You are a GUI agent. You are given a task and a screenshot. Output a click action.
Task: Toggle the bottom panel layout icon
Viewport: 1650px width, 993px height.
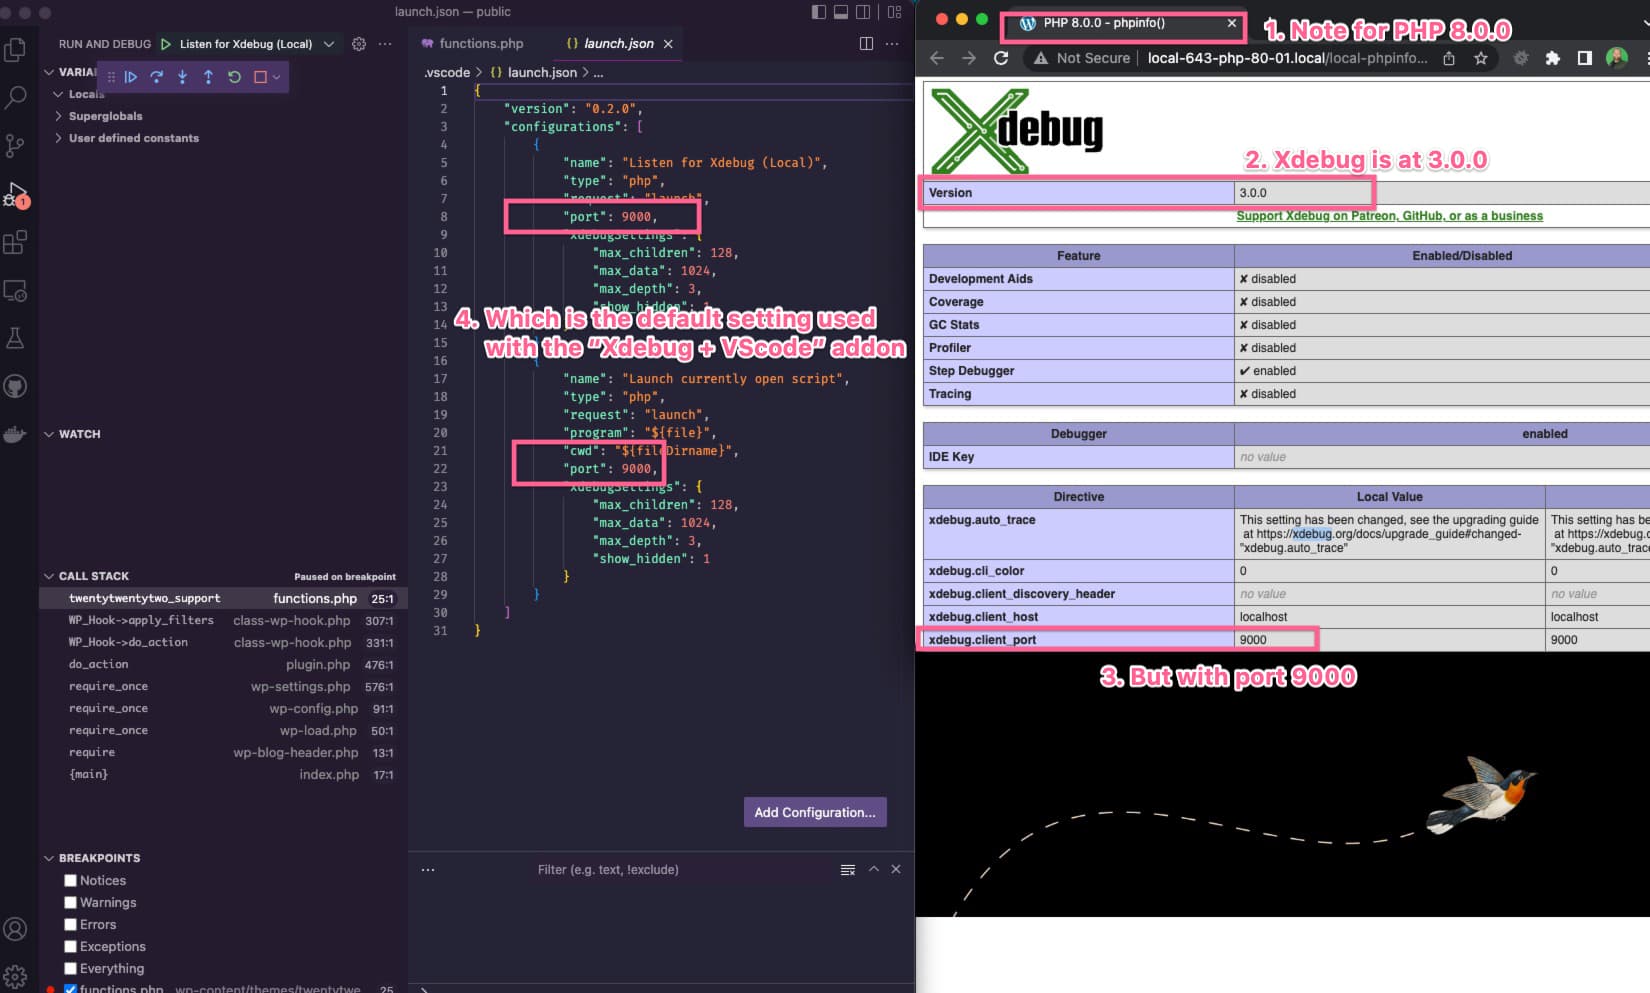tap(841, 12)
